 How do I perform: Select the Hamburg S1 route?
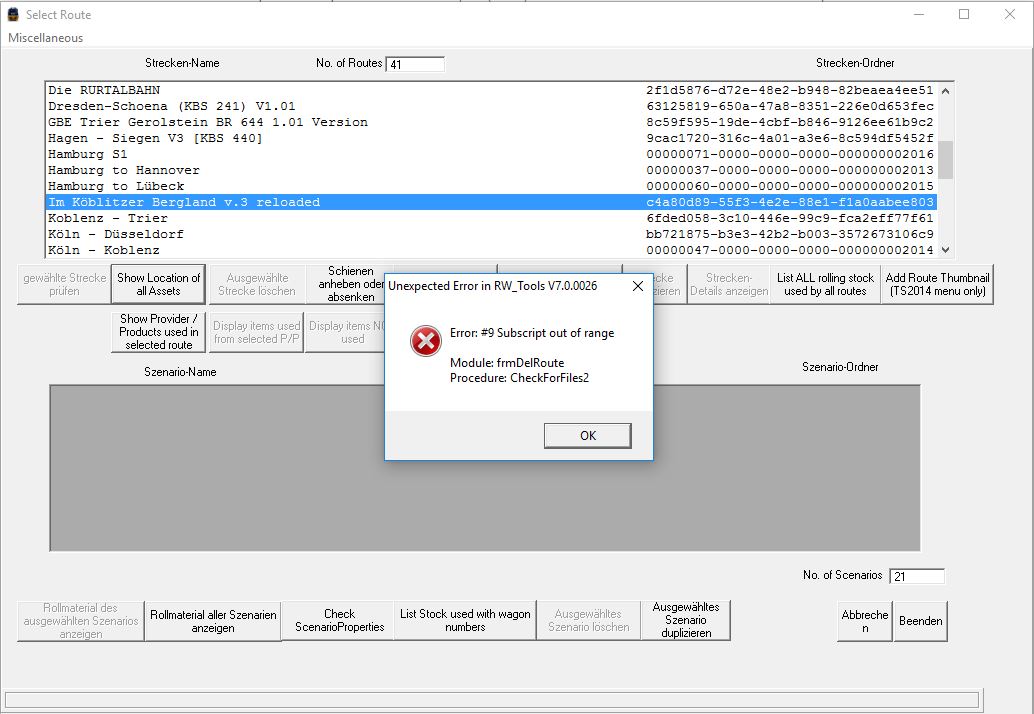click(491, 154)
